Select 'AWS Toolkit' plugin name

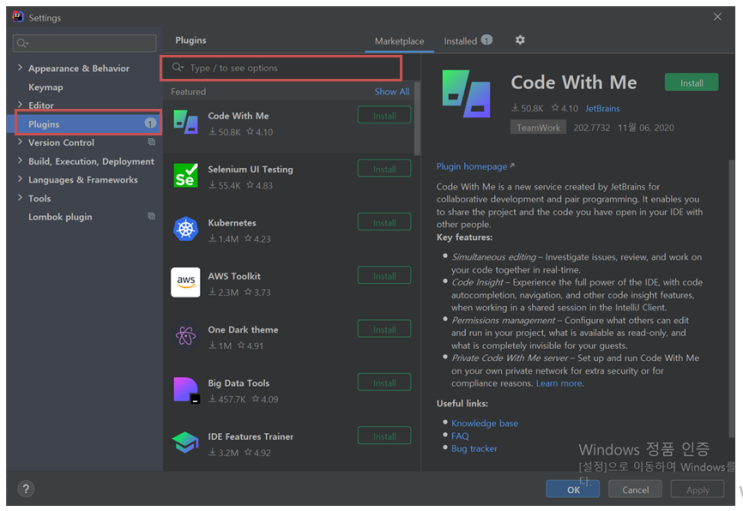click(234, 276)
